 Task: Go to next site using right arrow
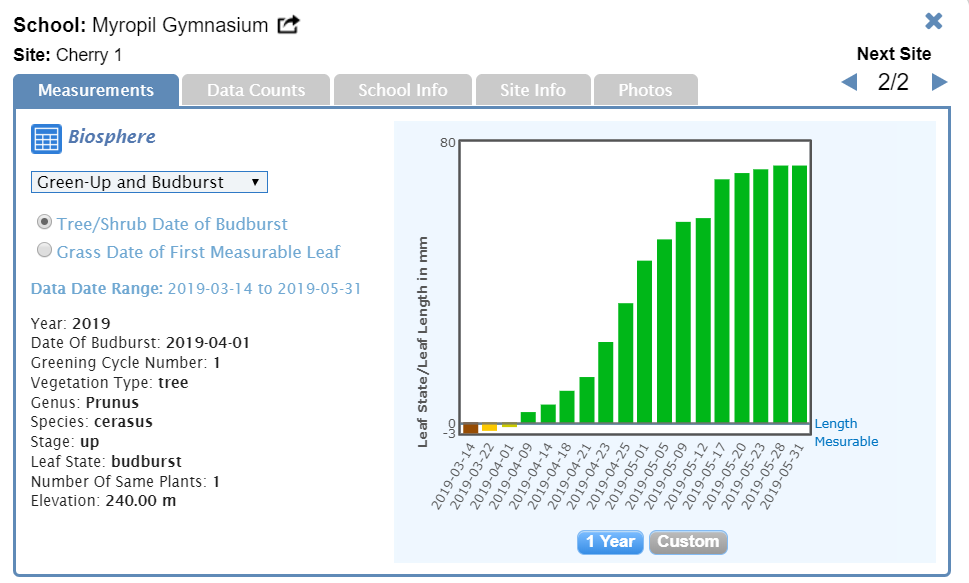(x=939, y=82)
